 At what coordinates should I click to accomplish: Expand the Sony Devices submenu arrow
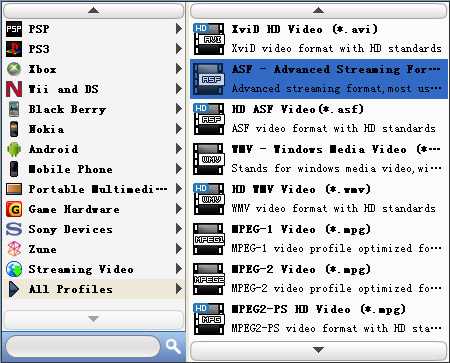click(179, 229)
